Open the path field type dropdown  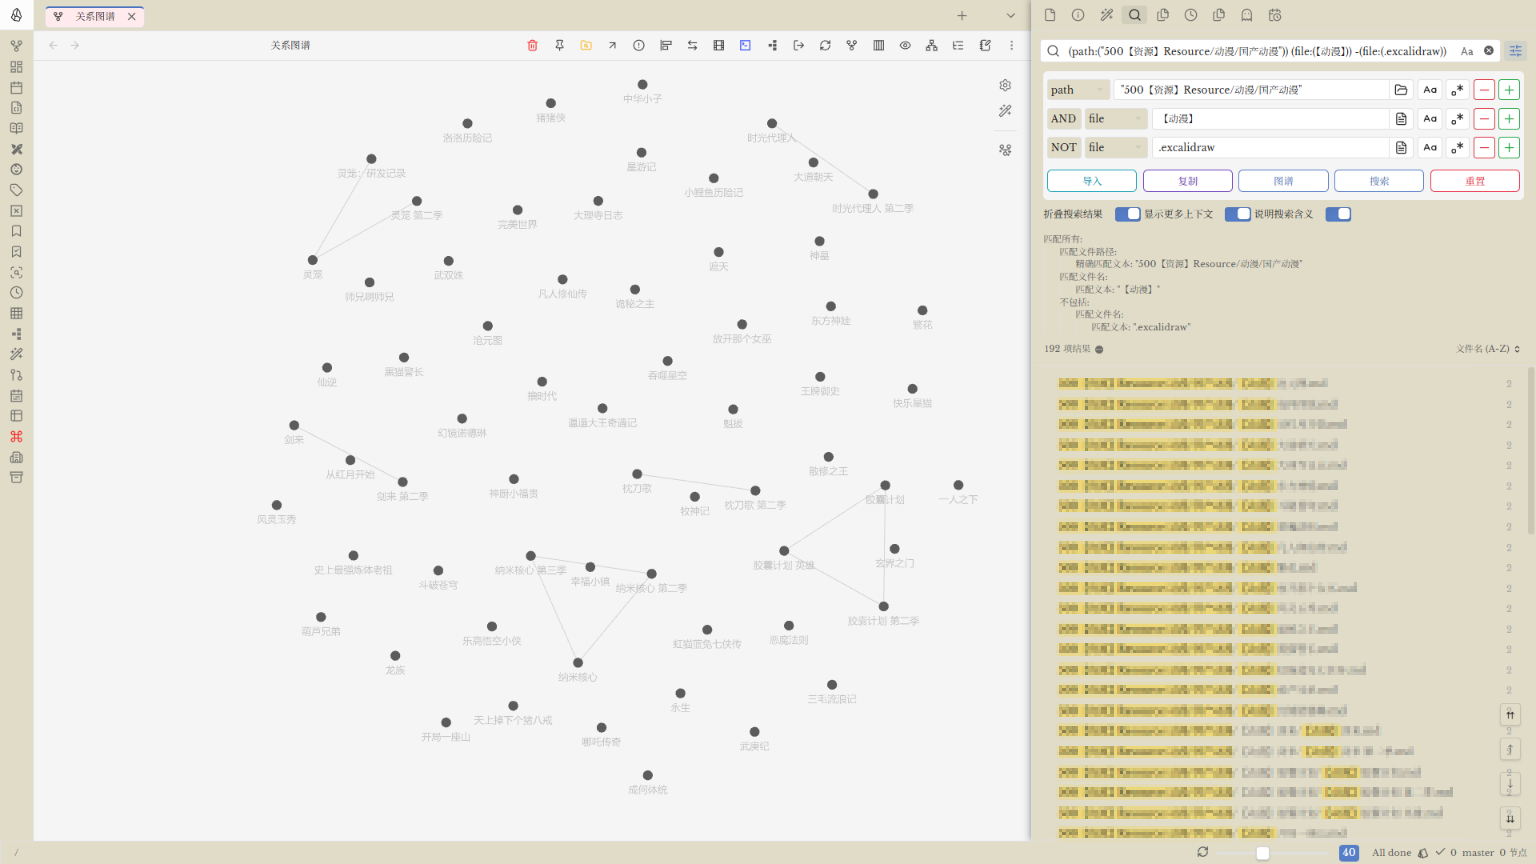click(x=1078, y=90)
